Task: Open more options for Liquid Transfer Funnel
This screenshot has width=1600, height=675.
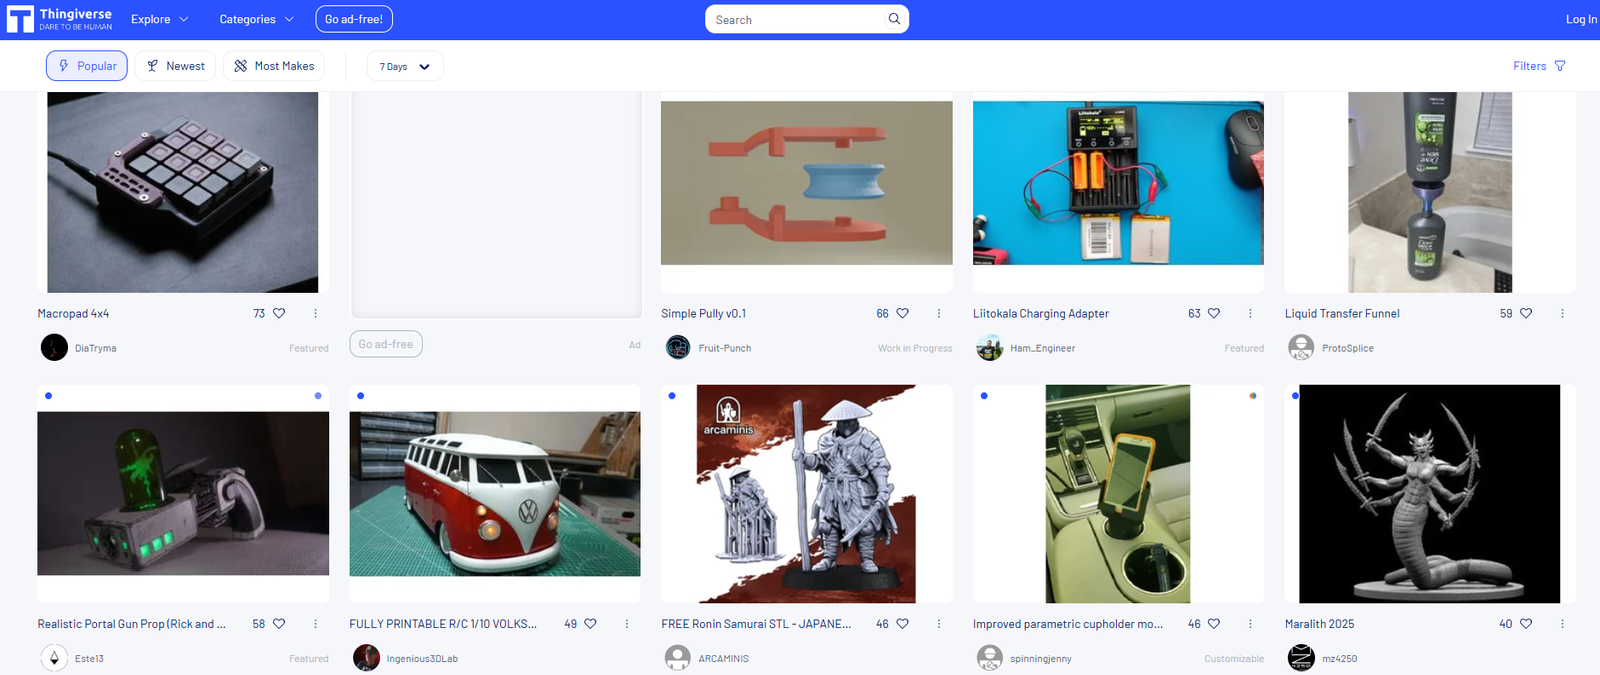Action: (x=1562, y=313)
